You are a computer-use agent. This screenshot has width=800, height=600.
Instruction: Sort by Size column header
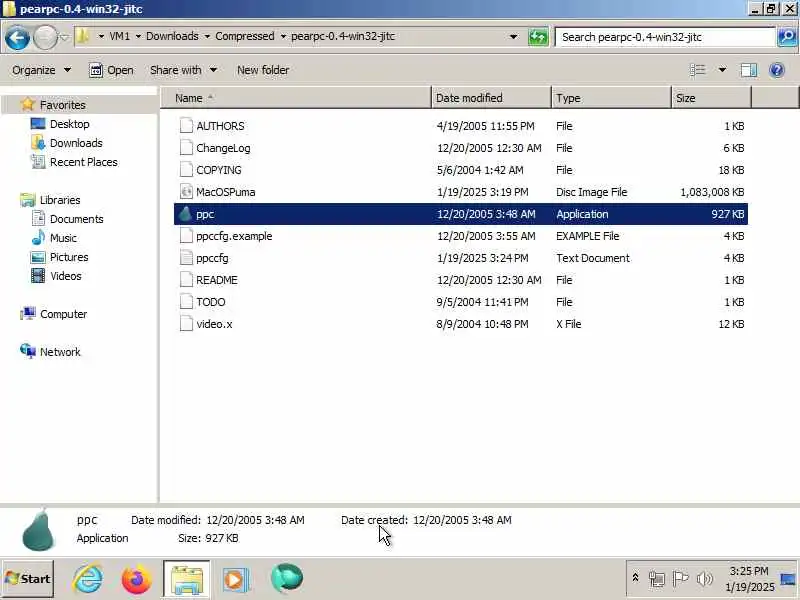[x=711, y=98]
